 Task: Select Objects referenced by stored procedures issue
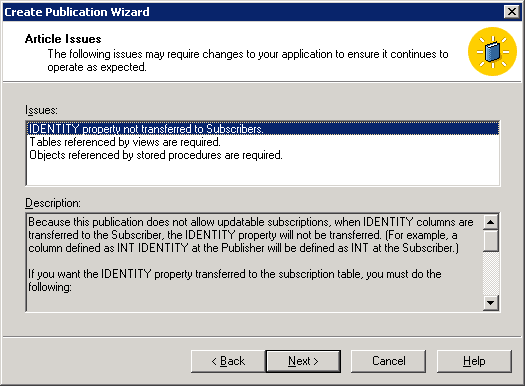(x=156, y=155)
